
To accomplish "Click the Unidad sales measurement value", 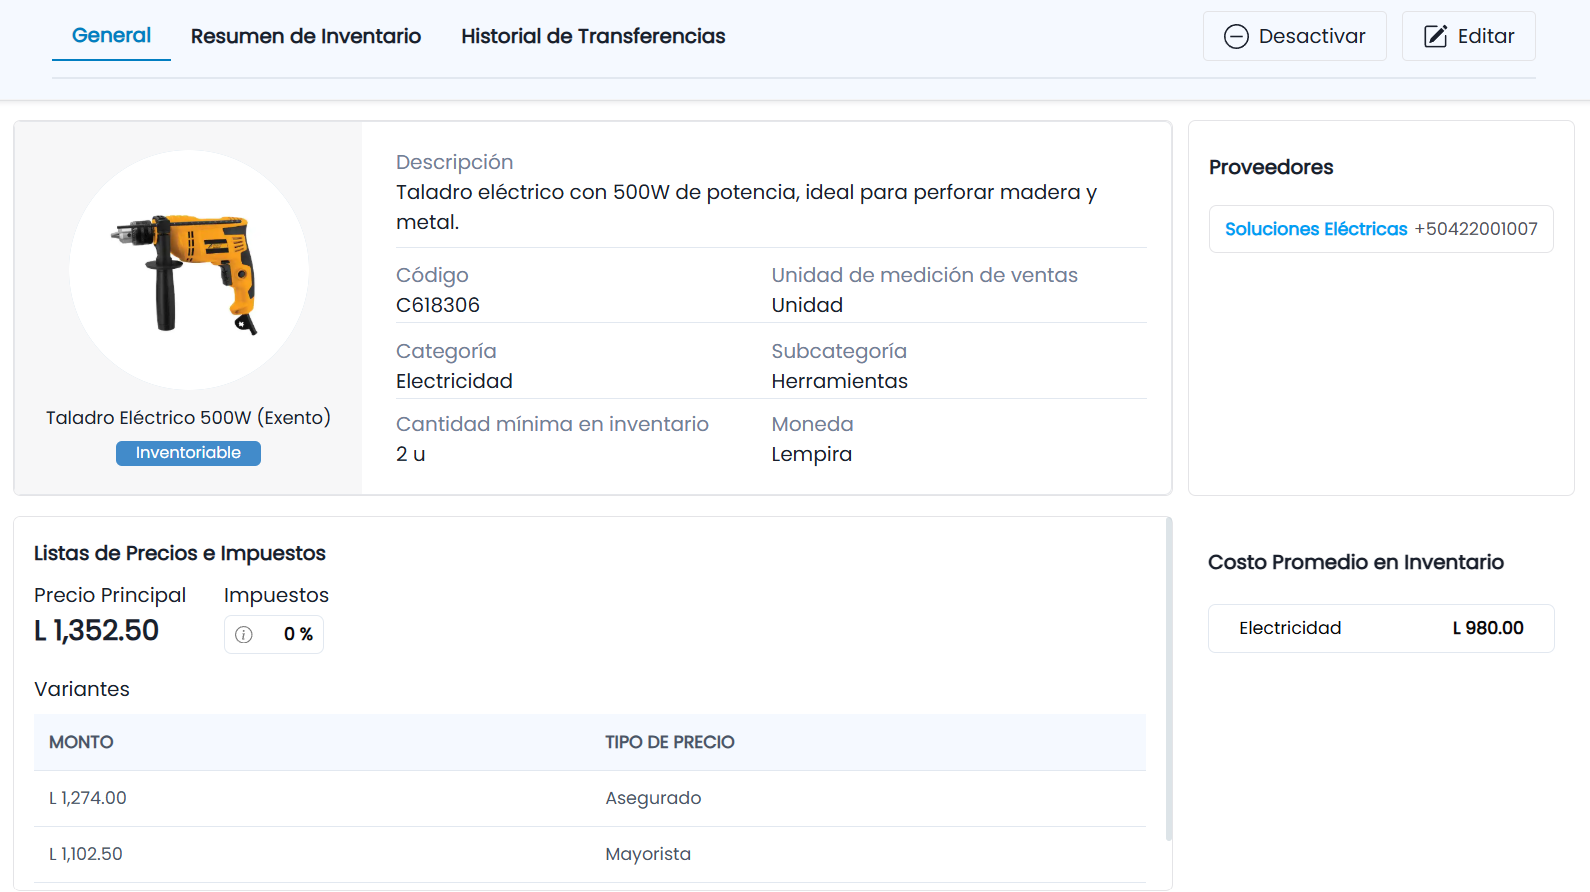I will pyautogui.click(x=807, y=305).
